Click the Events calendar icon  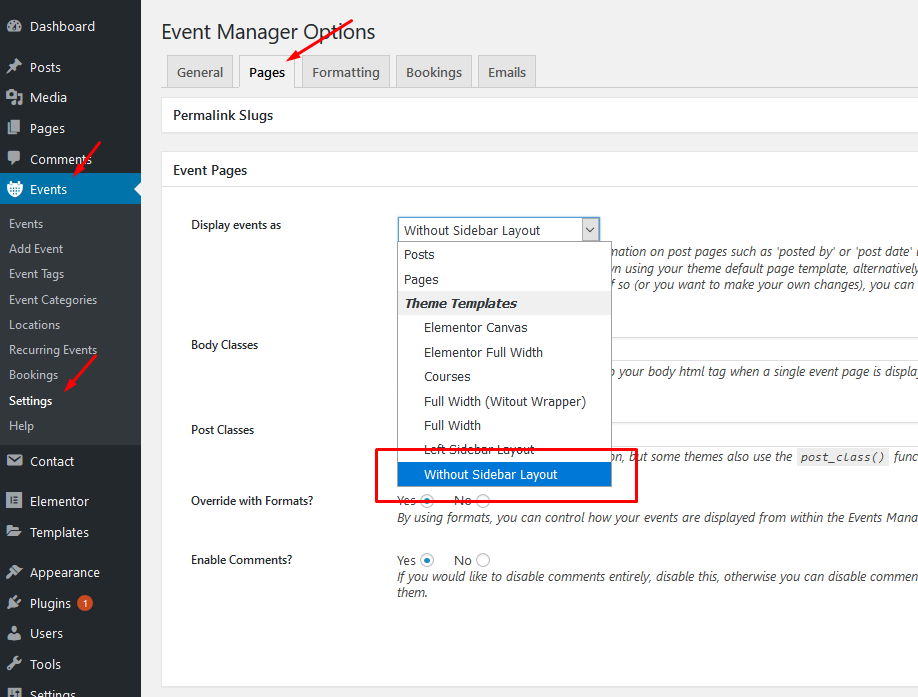14,189
